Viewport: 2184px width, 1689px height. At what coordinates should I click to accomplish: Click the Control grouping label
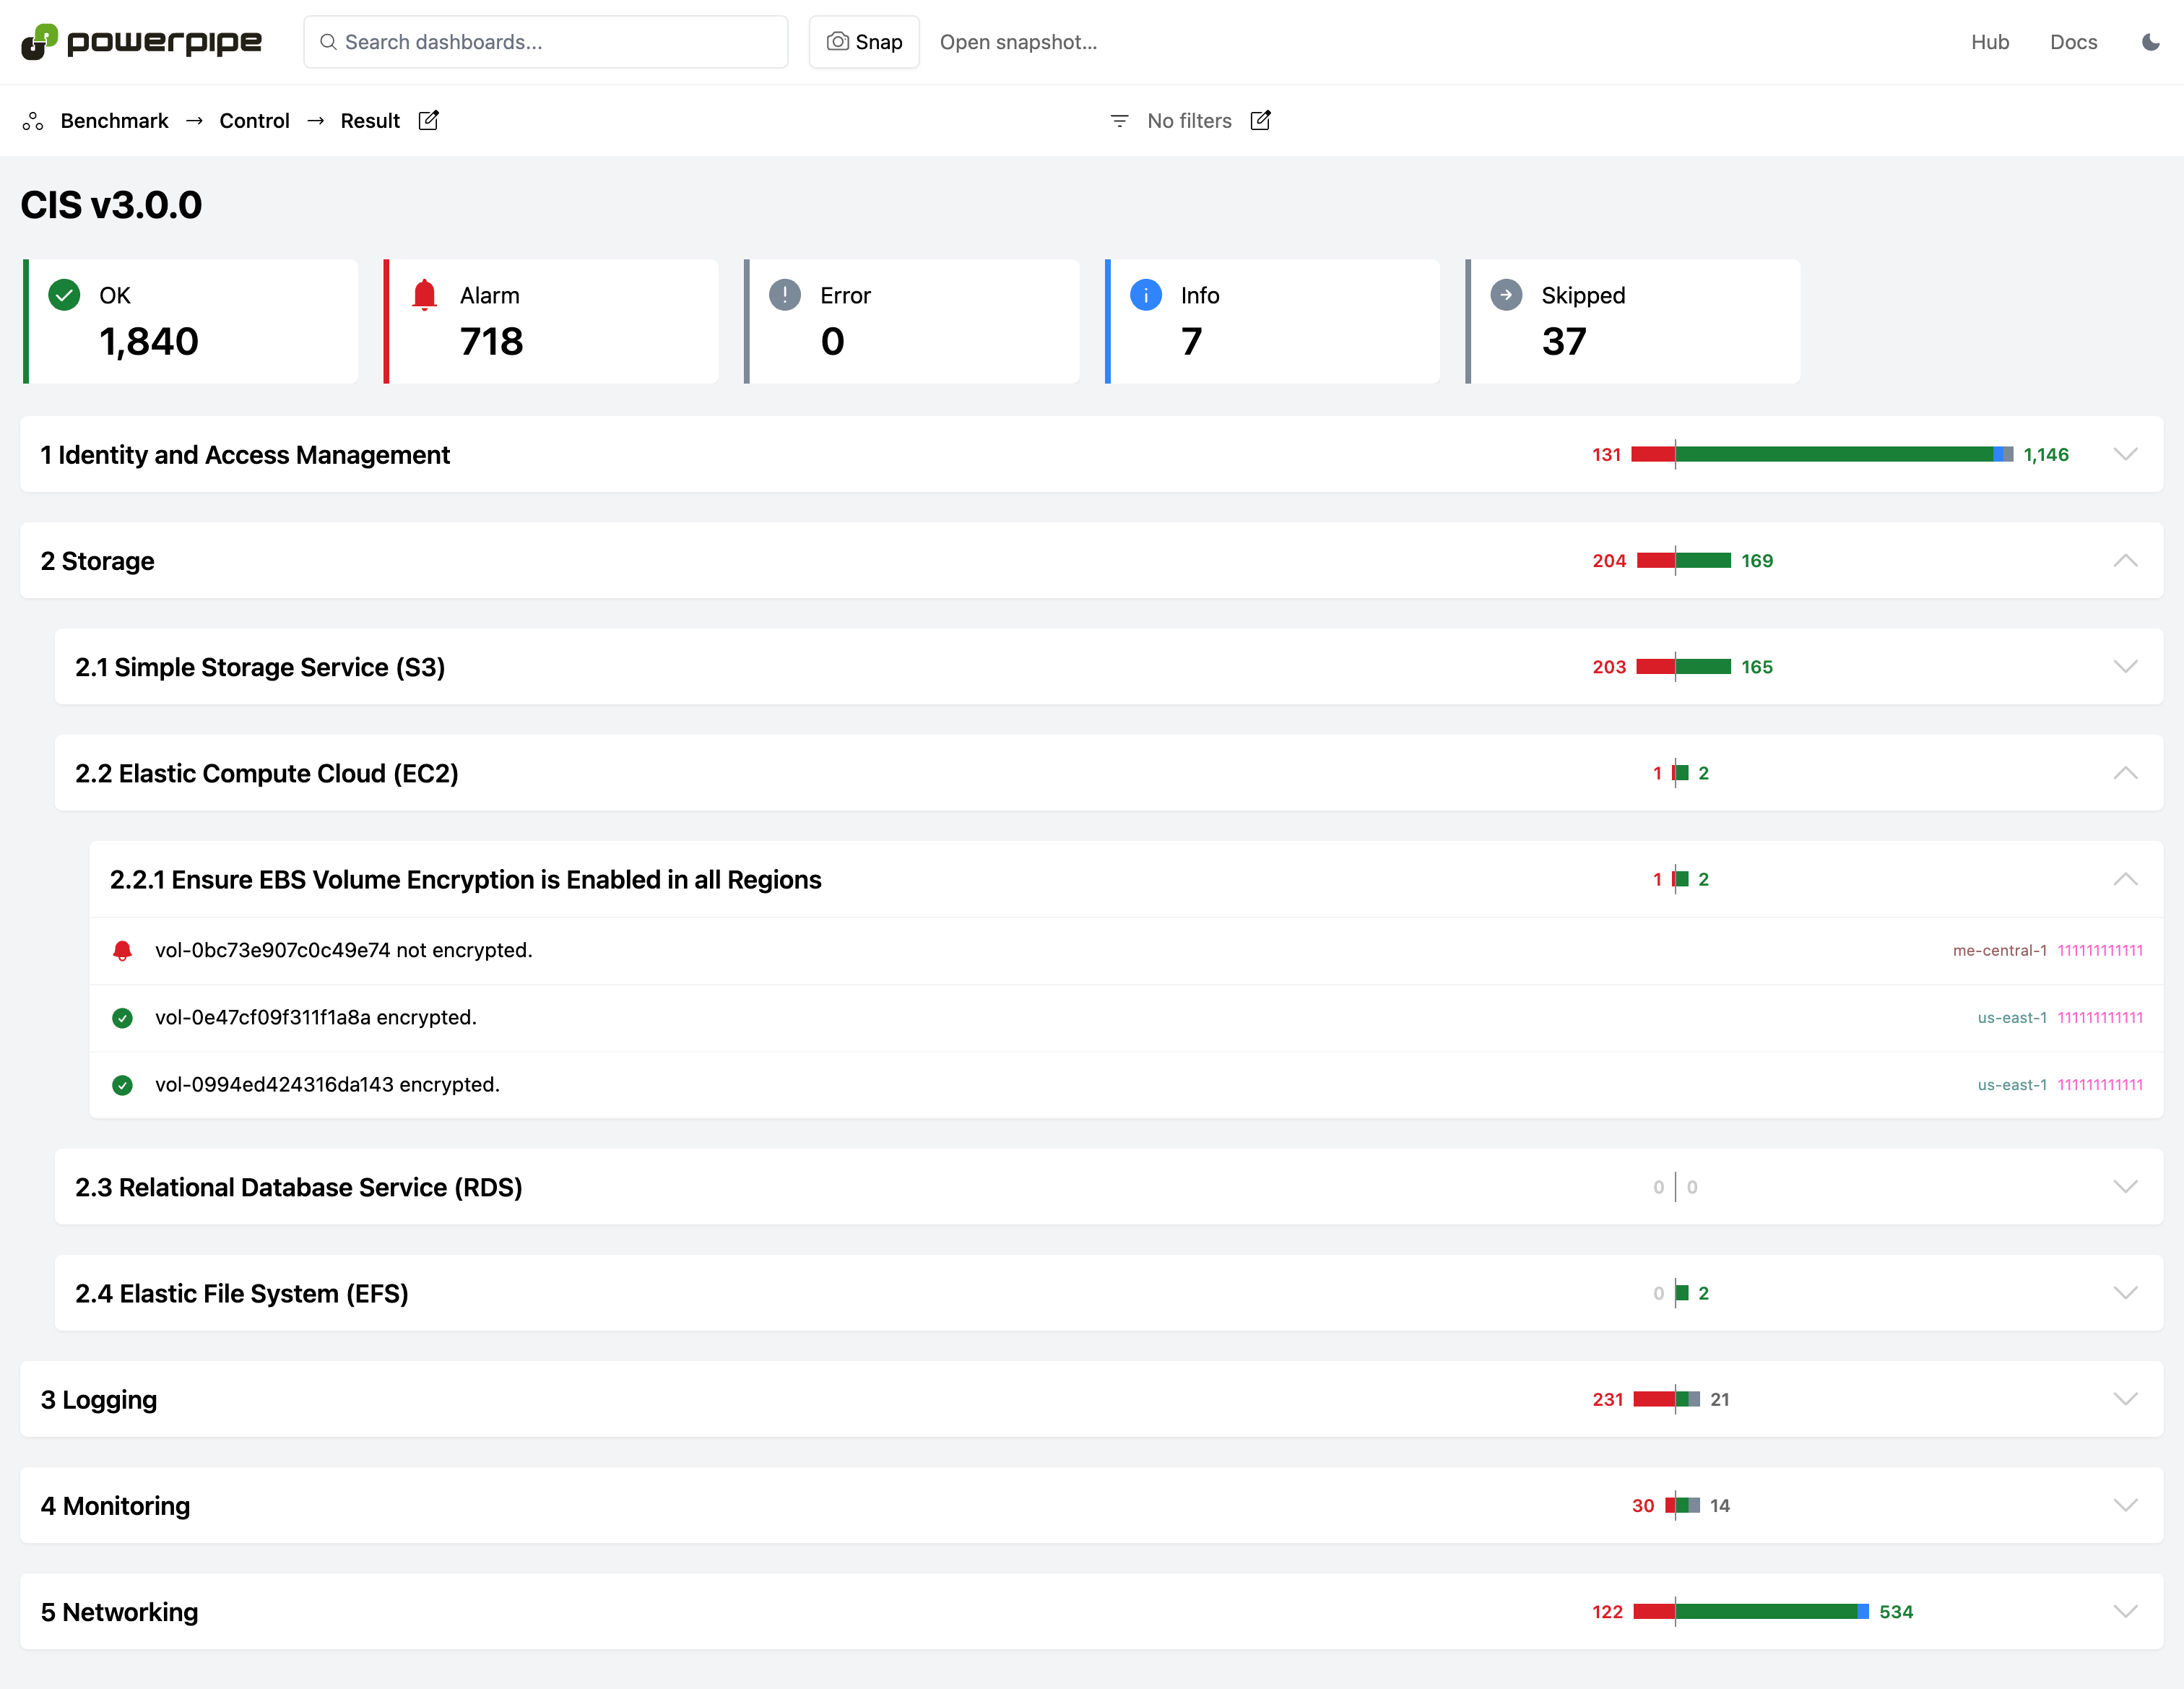point(254,121)
